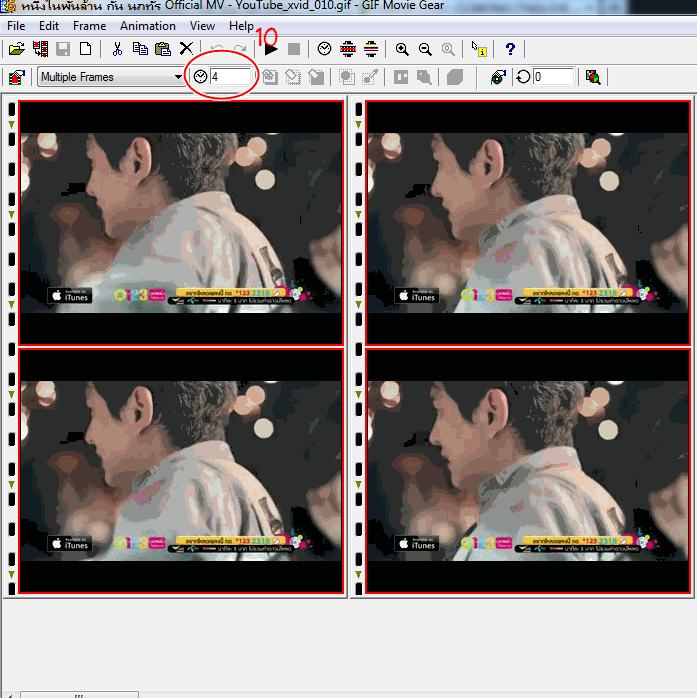Screen dimensions: 697x698
Task: Click the palette inspect magnifier icon
Action: [593, 77]
